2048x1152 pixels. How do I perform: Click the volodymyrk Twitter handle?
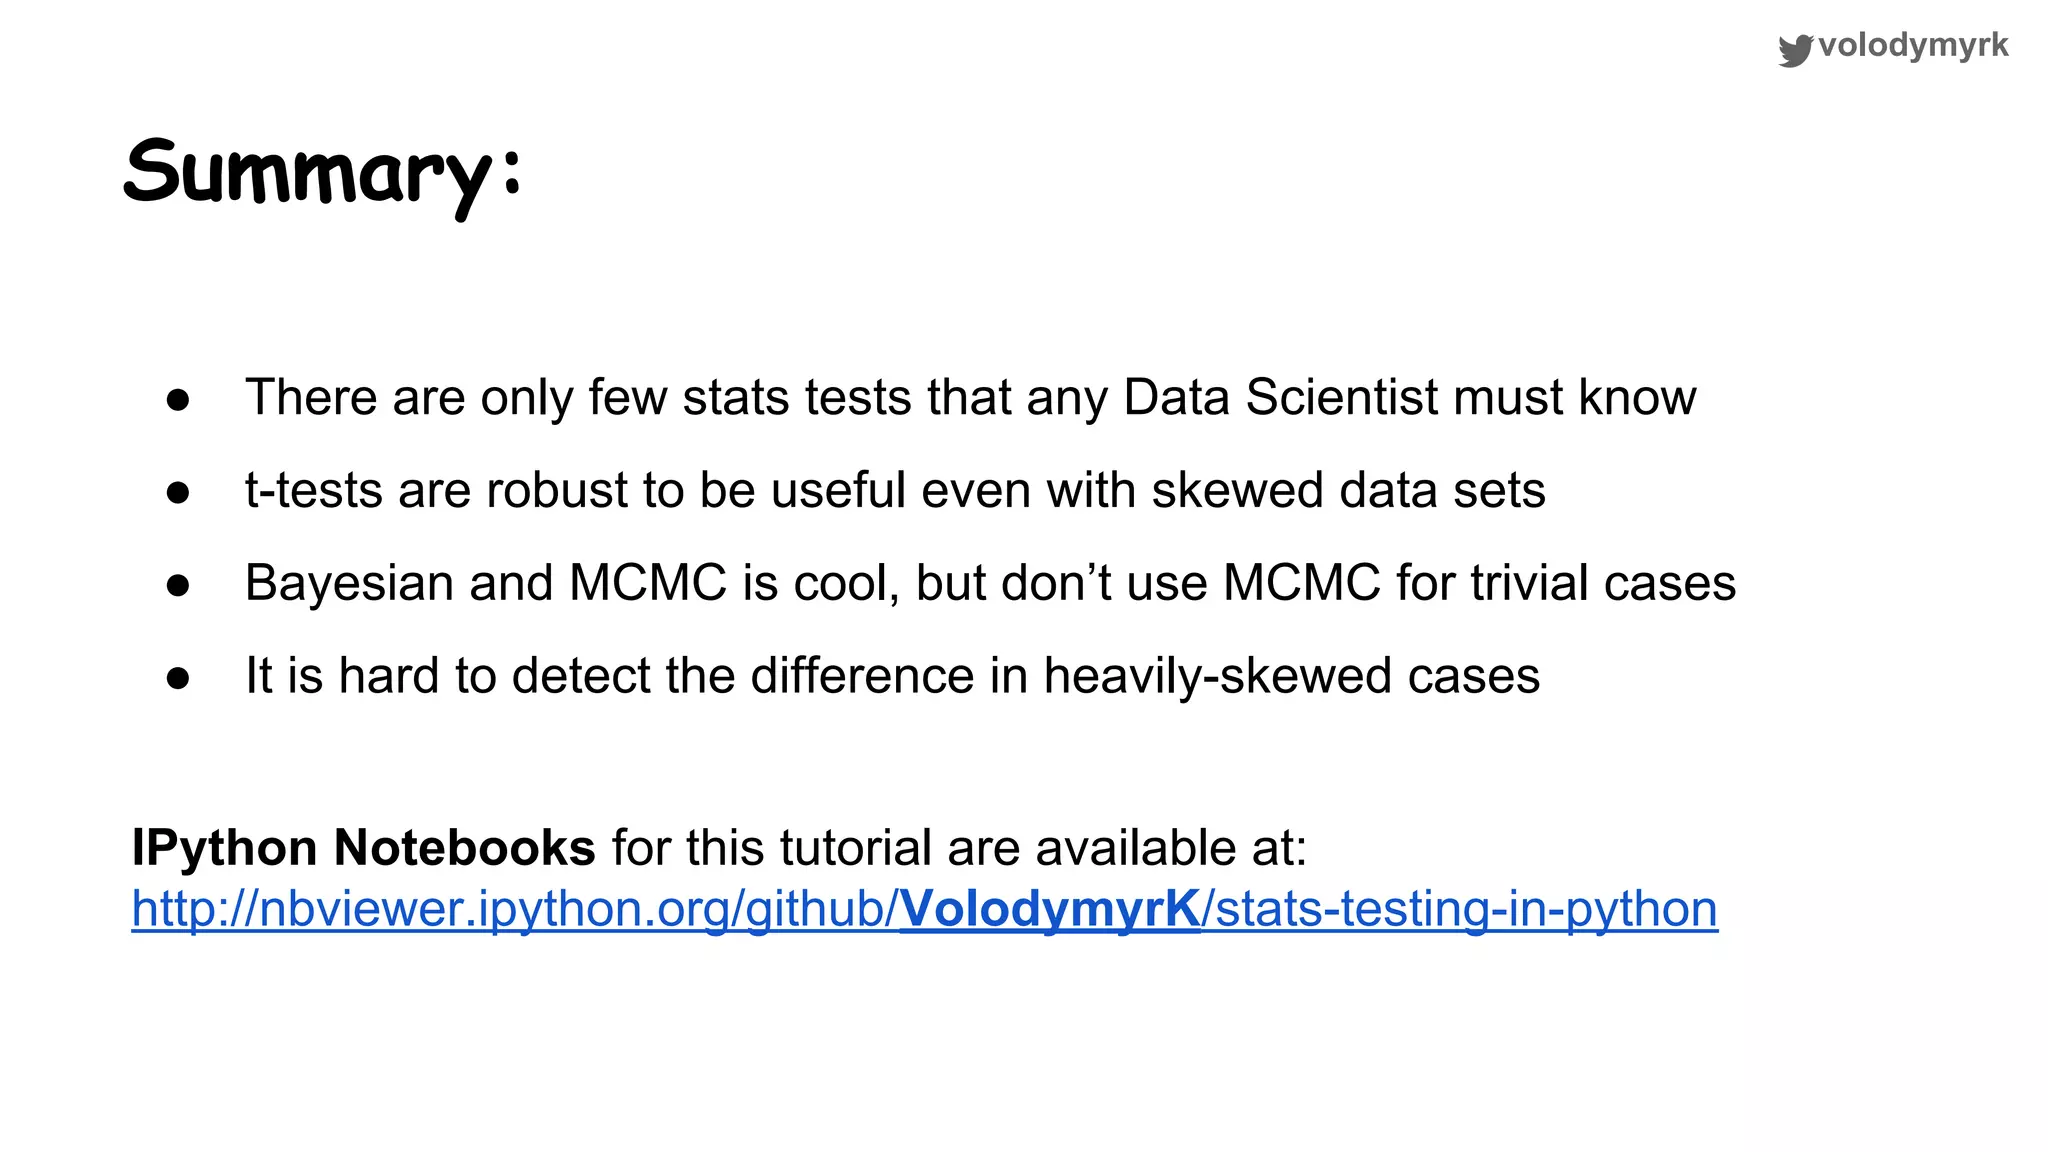[x=1913, y=45]
